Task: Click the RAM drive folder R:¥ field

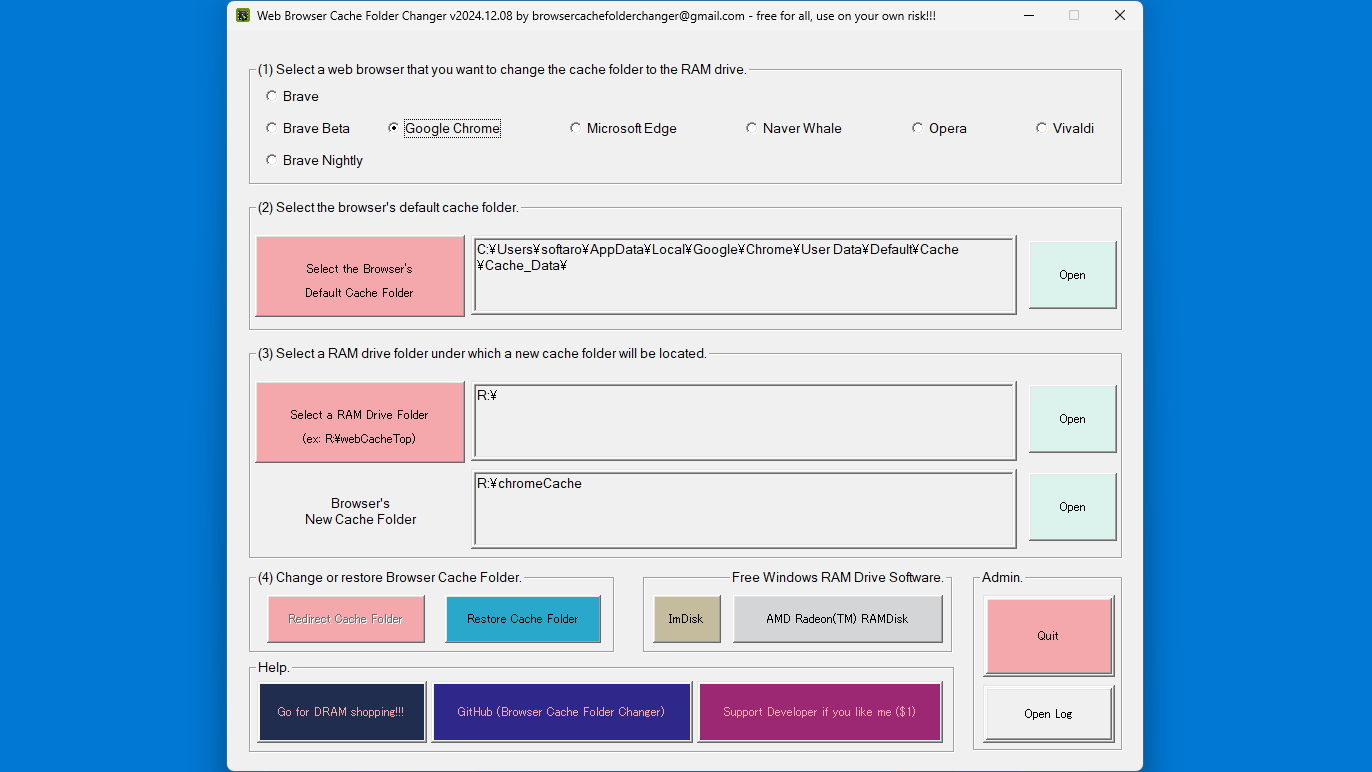Action: point(744,420)
